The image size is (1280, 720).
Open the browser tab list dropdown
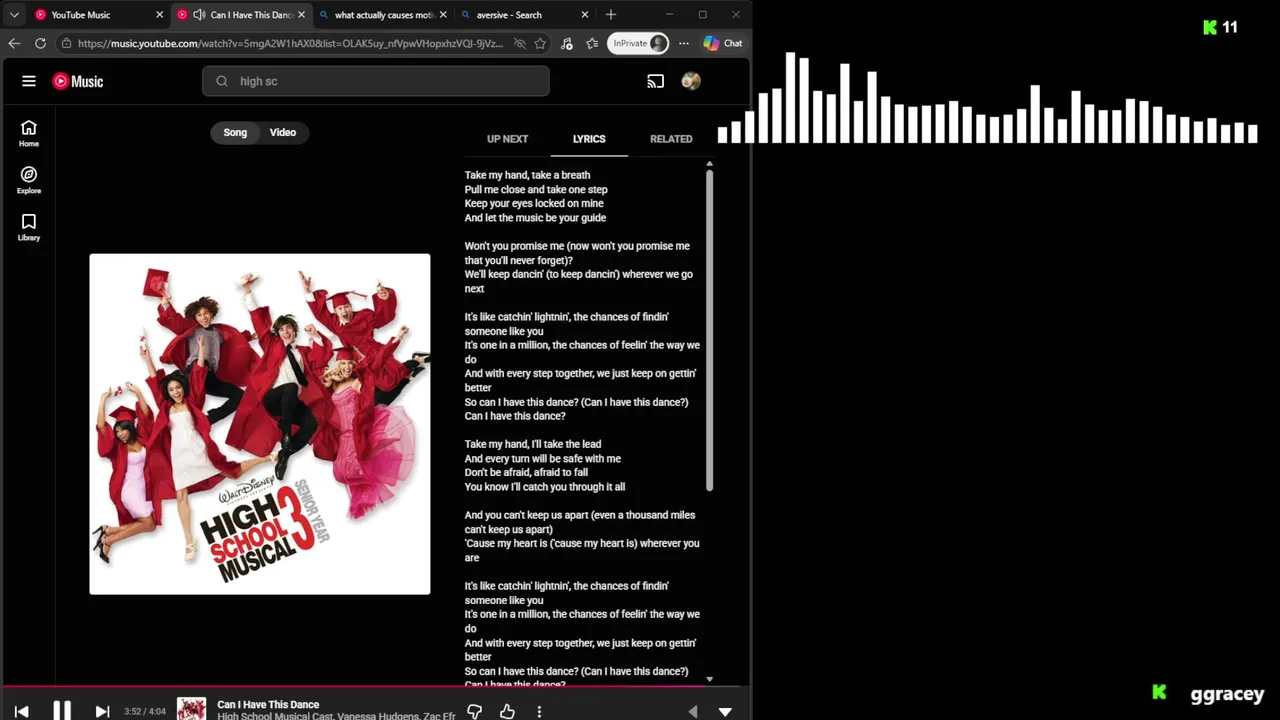pos(14,15)
